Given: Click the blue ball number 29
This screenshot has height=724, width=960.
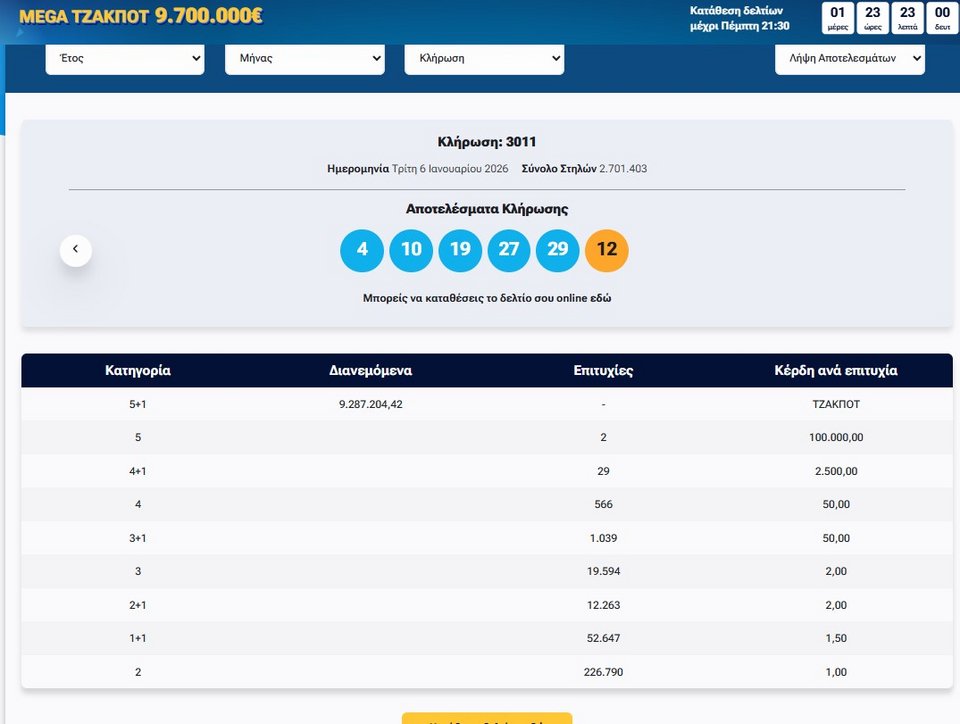Looking at the screenshot, I should [x=558, y=250].
